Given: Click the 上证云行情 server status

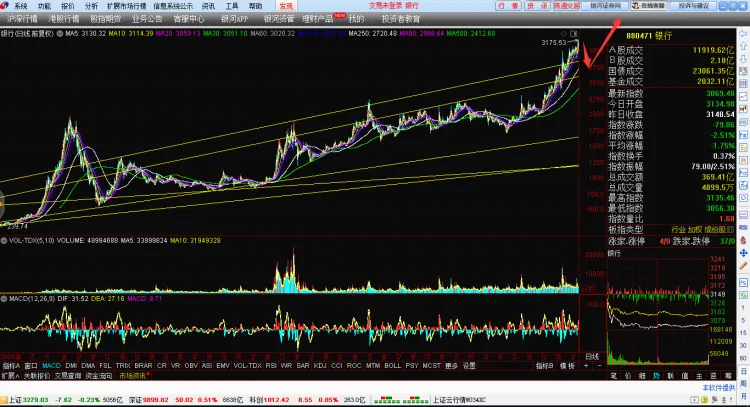Looking at the screenshot, I should click(x=459, y=400).
